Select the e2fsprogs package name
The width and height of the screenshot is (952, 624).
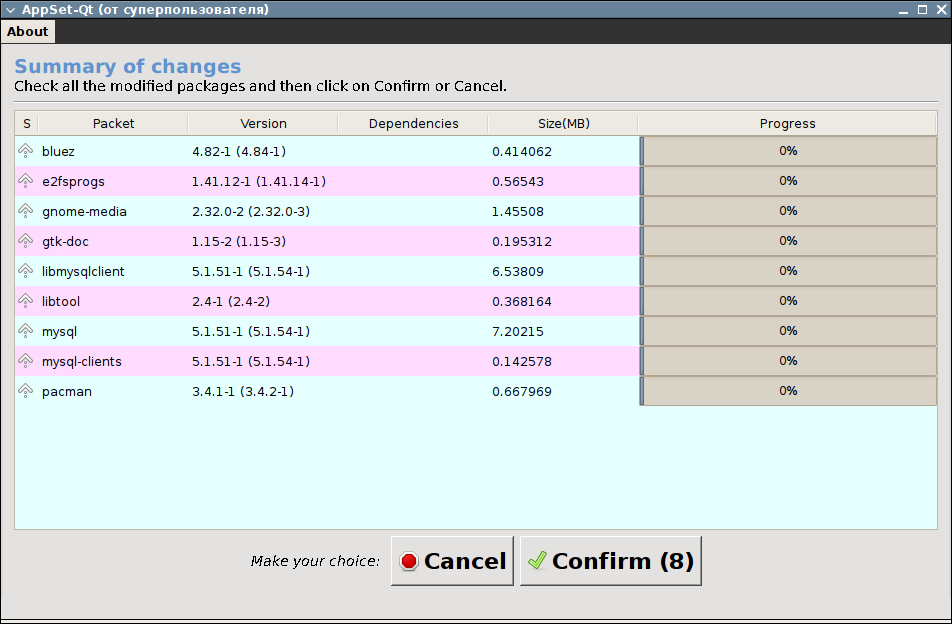[x=73, y=181]
